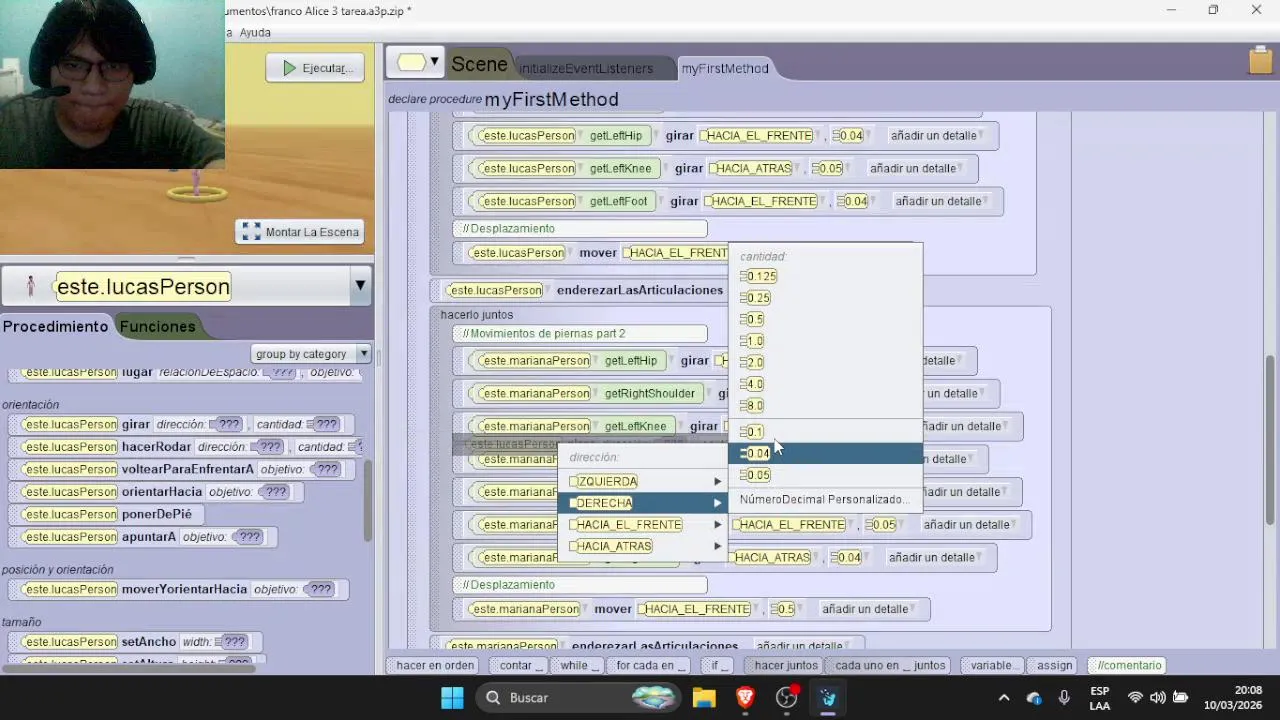The image size is (1280, 720).
Task: Open Windows Start menu
Action: (x=452, y=698)
